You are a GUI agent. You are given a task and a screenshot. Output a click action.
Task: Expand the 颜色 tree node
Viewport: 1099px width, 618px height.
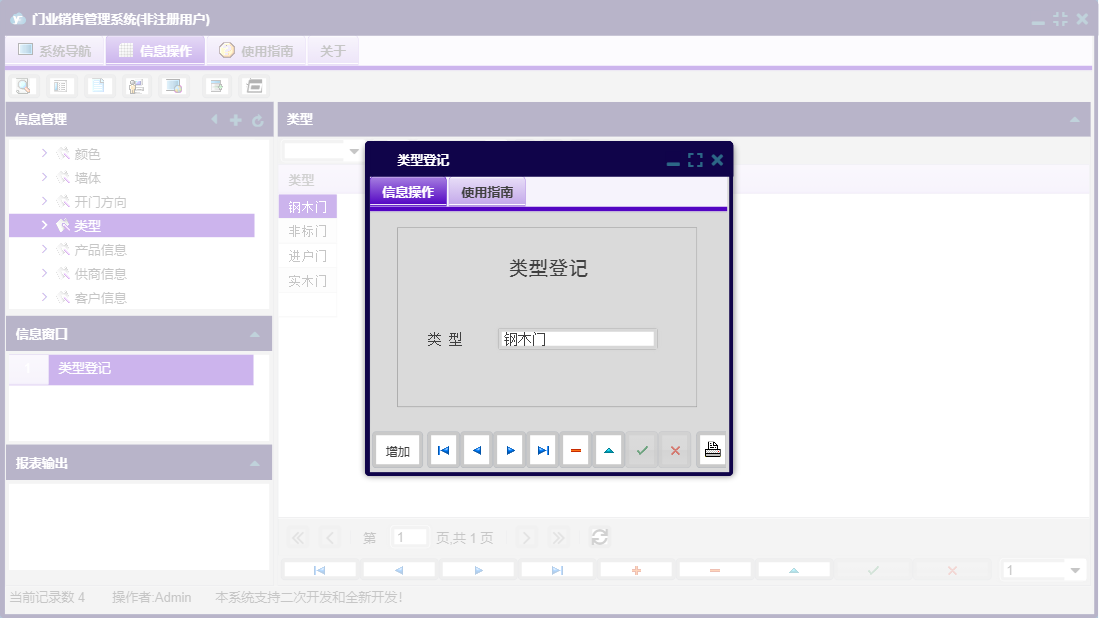43,153
